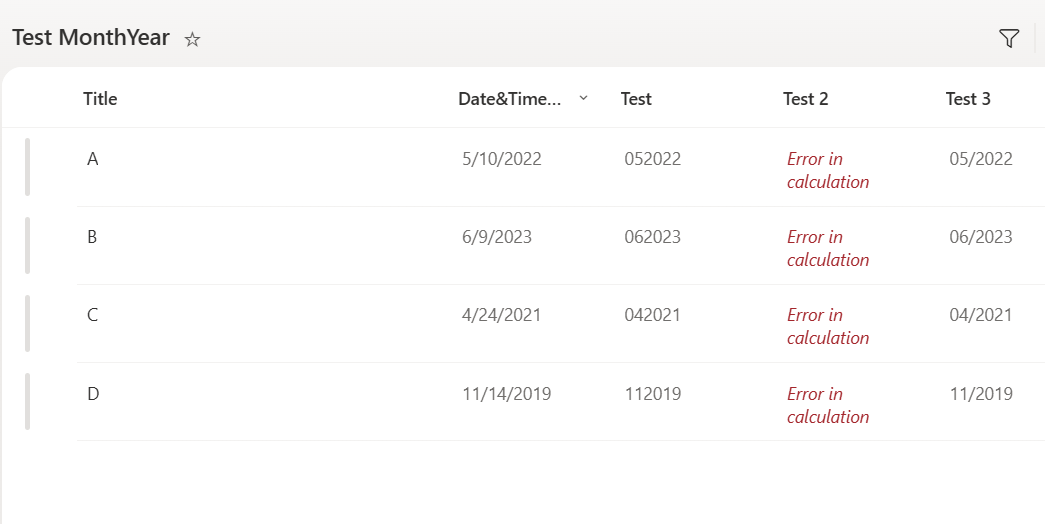The image size is (1045, 524).
Task: Click Test value 042021
Action: pos(652,315)
